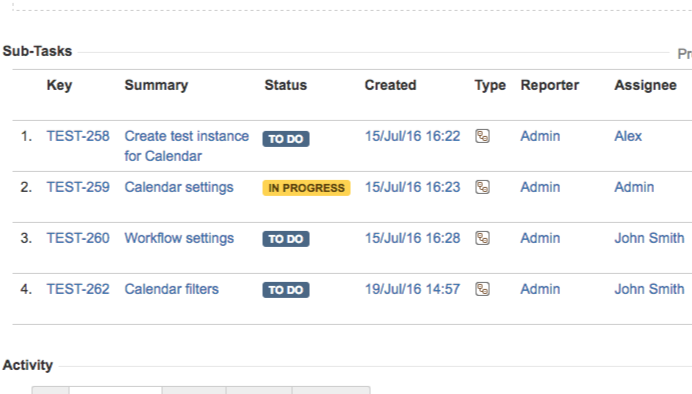This screenshot has width=692, height=394.
Task: Select row number 2 in sub-tasks
Action: 26,187
